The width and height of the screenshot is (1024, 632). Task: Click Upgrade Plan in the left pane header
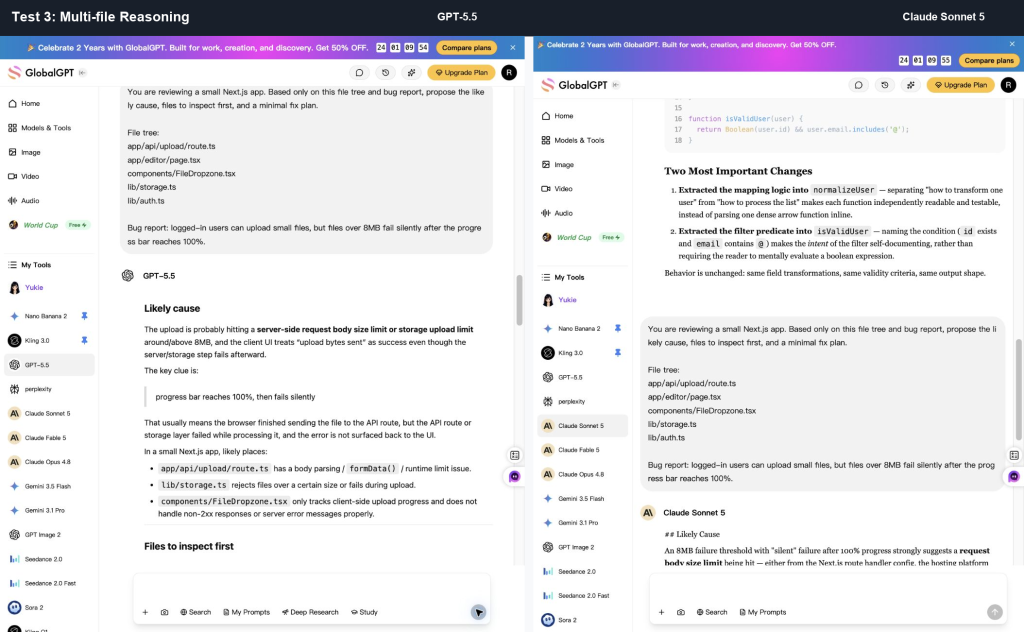462,72
